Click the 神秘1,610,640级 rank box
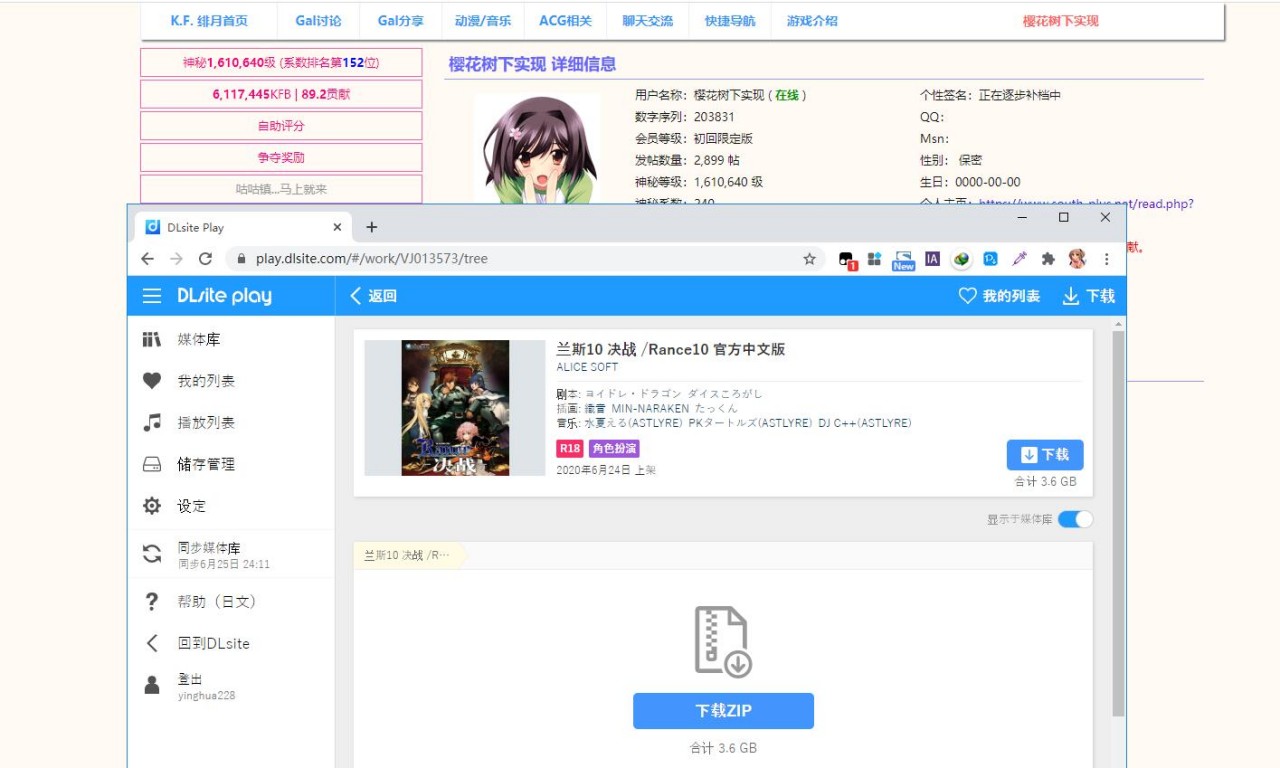This screenshot has width=1280, height=768. pos(281,63)
